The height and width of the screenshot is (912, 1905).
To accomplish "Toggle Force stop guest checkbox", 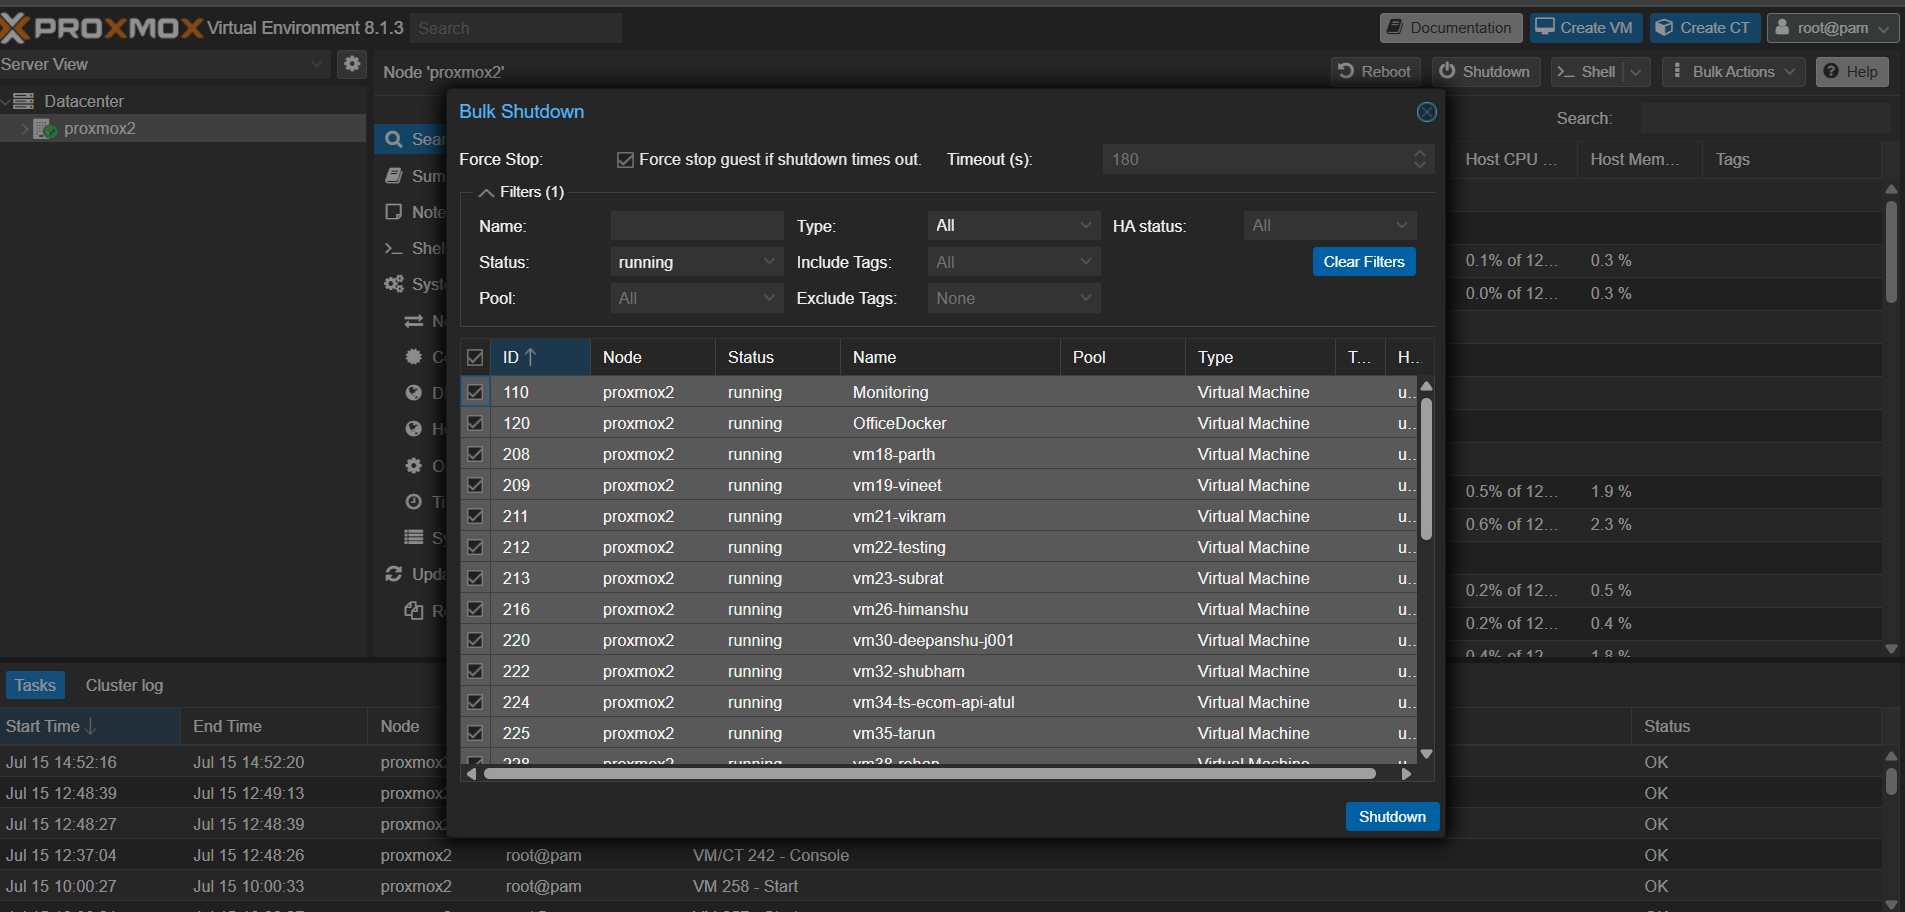I will pyautogui.click(x=625, y=160).
